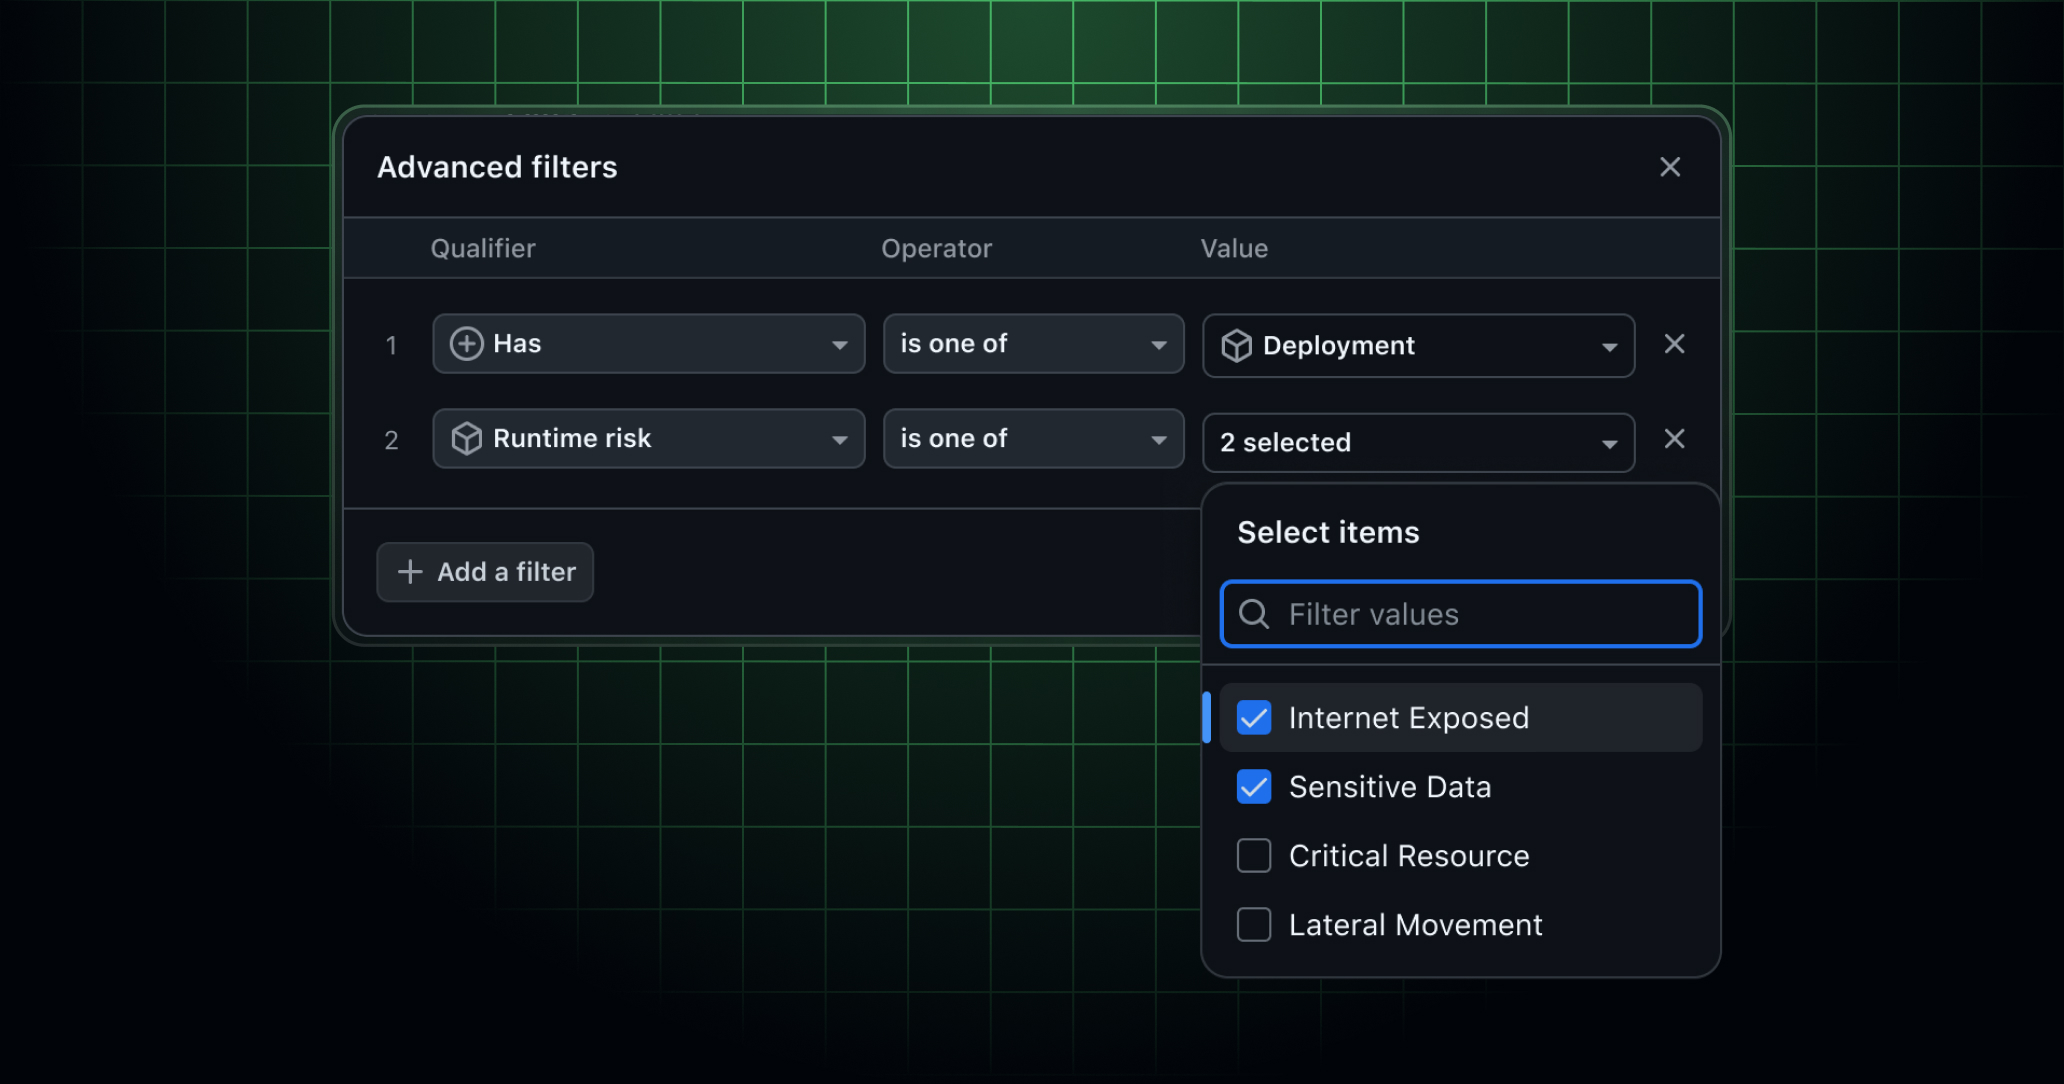This screenshot has height=1084, width=2064.
Task: Remove the Has Deployment filter with its X icon
Action: tap(1674, 344)
